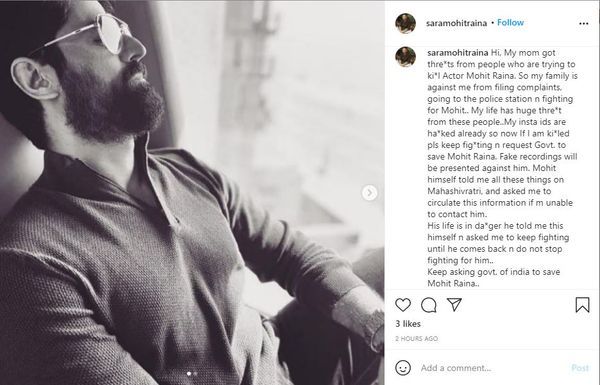
Task: Share the post using the paper plane icon
Action: pos(454,305)
